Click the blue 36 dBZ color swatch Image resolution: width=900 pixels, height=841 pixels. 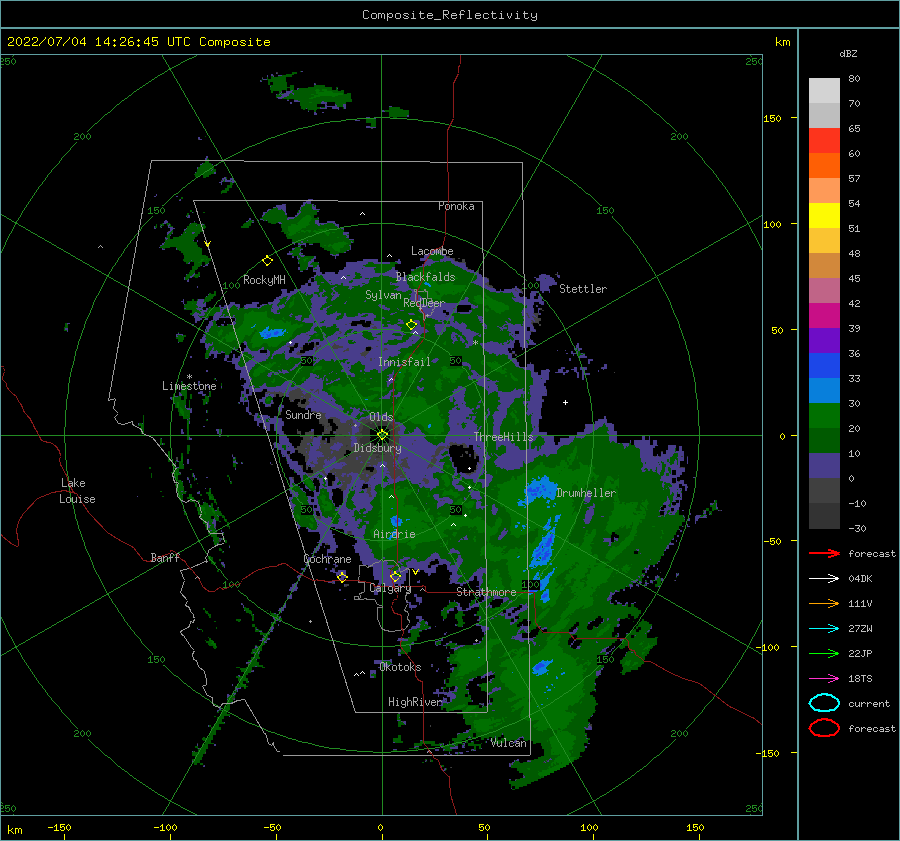(824, 366)
